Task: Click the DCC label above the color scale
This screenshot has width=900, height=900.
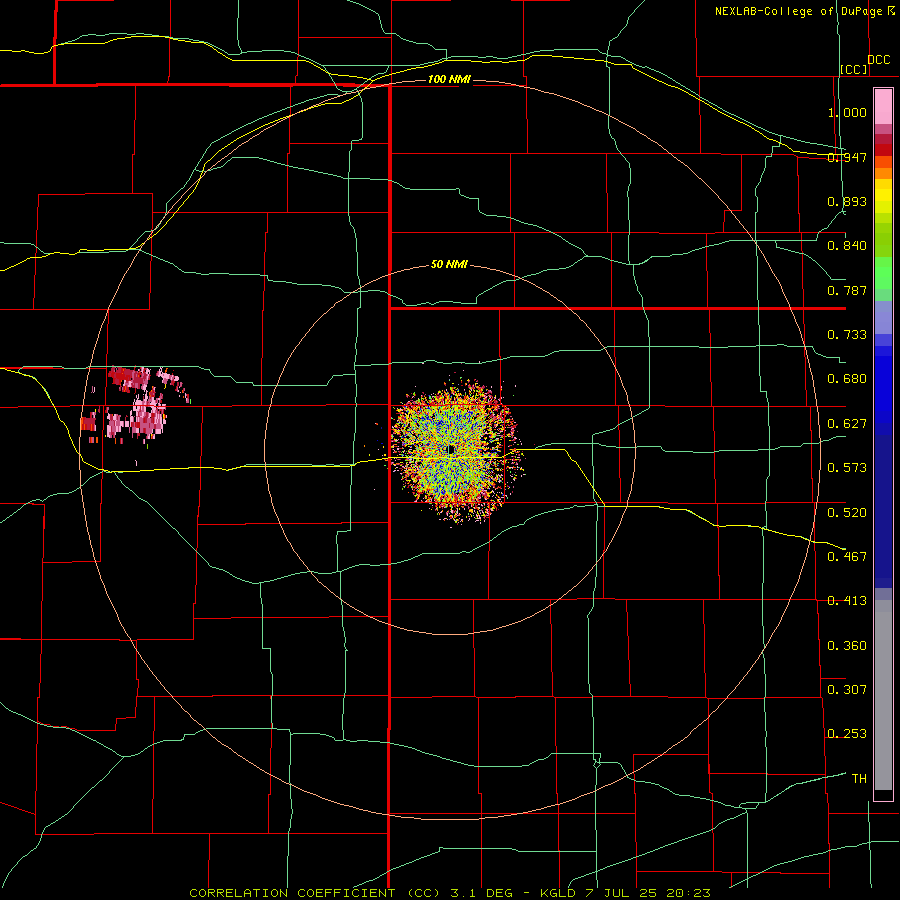Action: (879, 60)
